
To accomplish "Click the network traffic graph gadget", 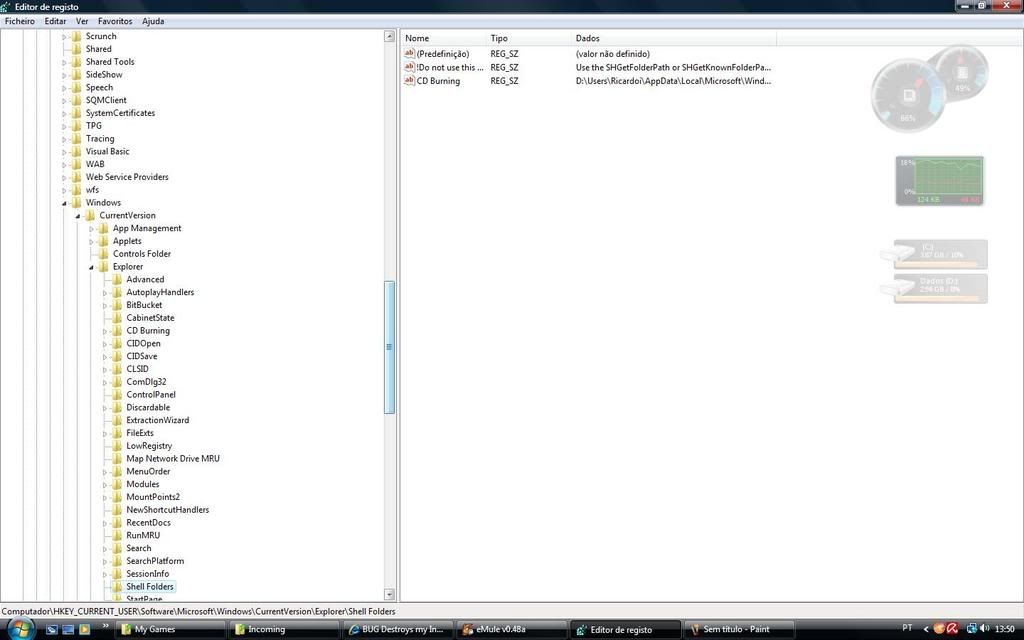I will point(940,181).
